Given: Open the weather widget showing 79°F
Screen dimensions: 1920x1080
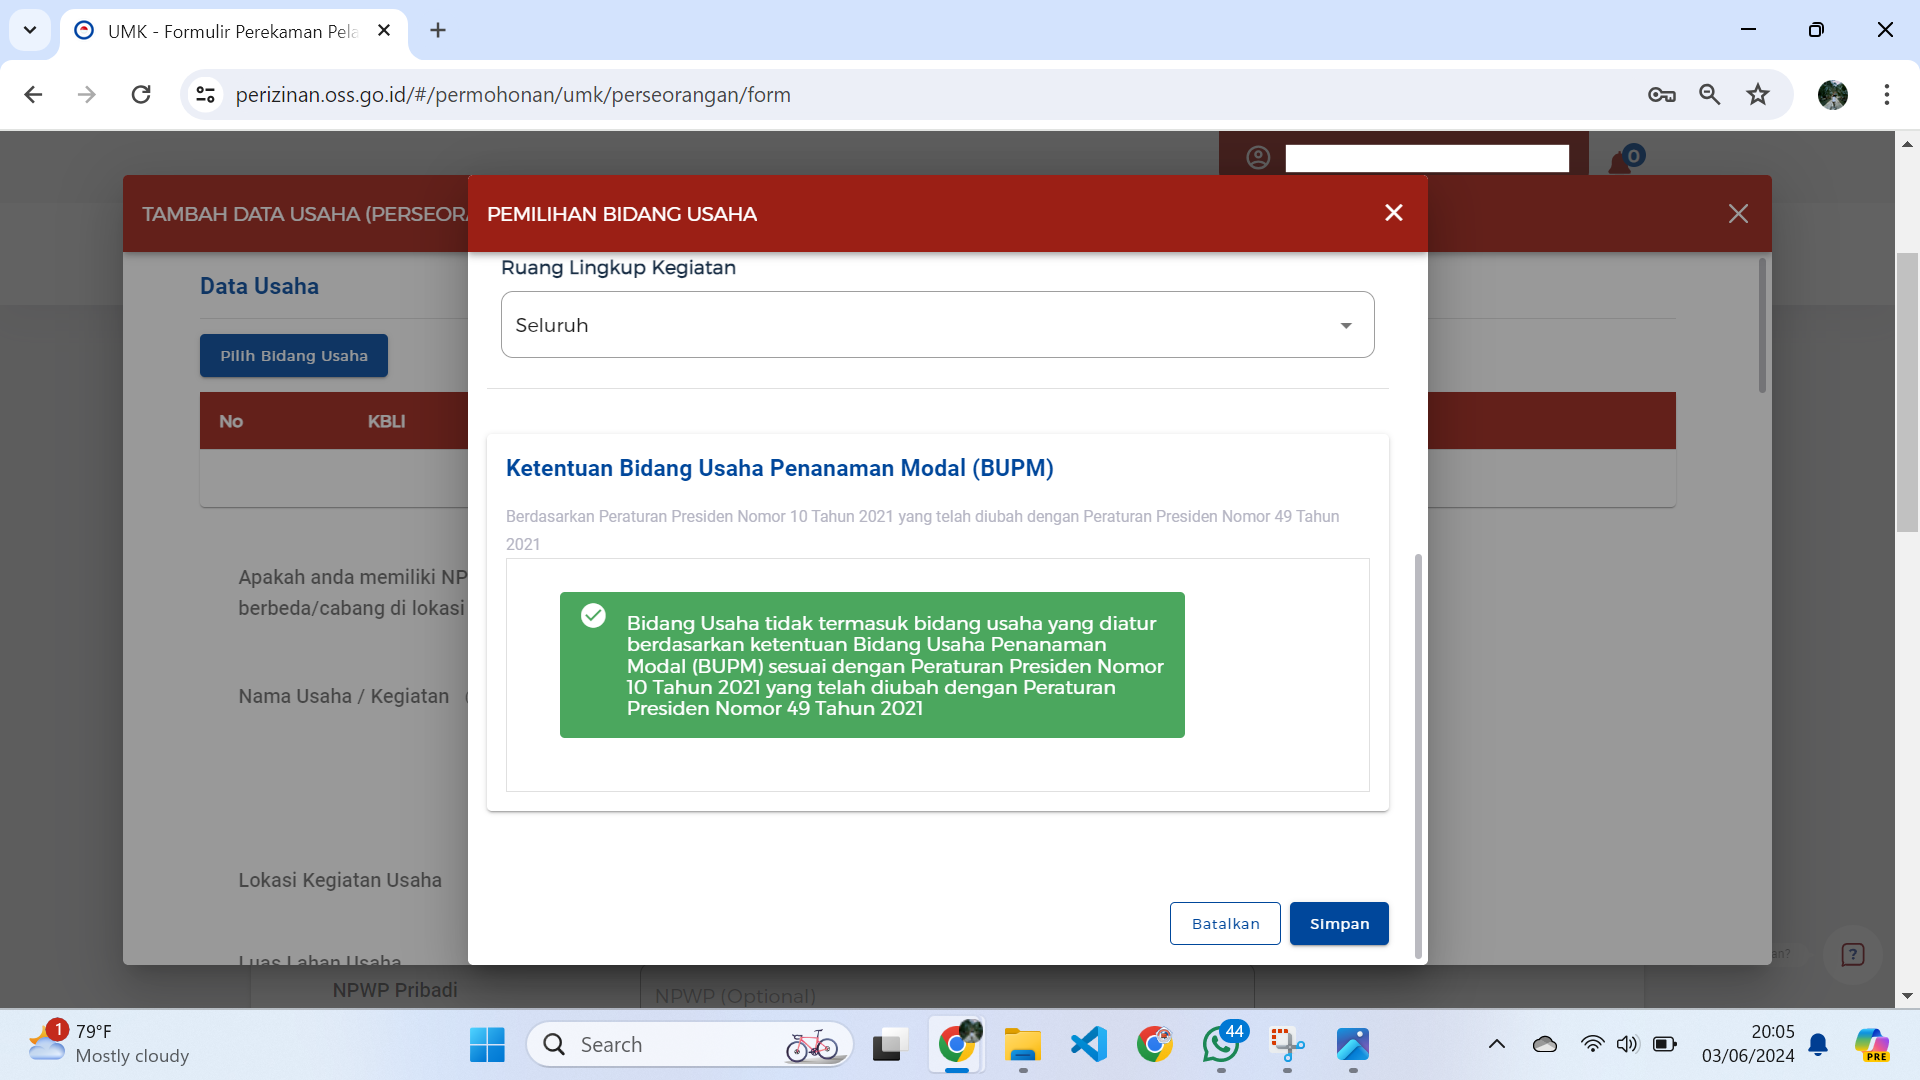Looking at the screenshot, I should coord(108,1044).
